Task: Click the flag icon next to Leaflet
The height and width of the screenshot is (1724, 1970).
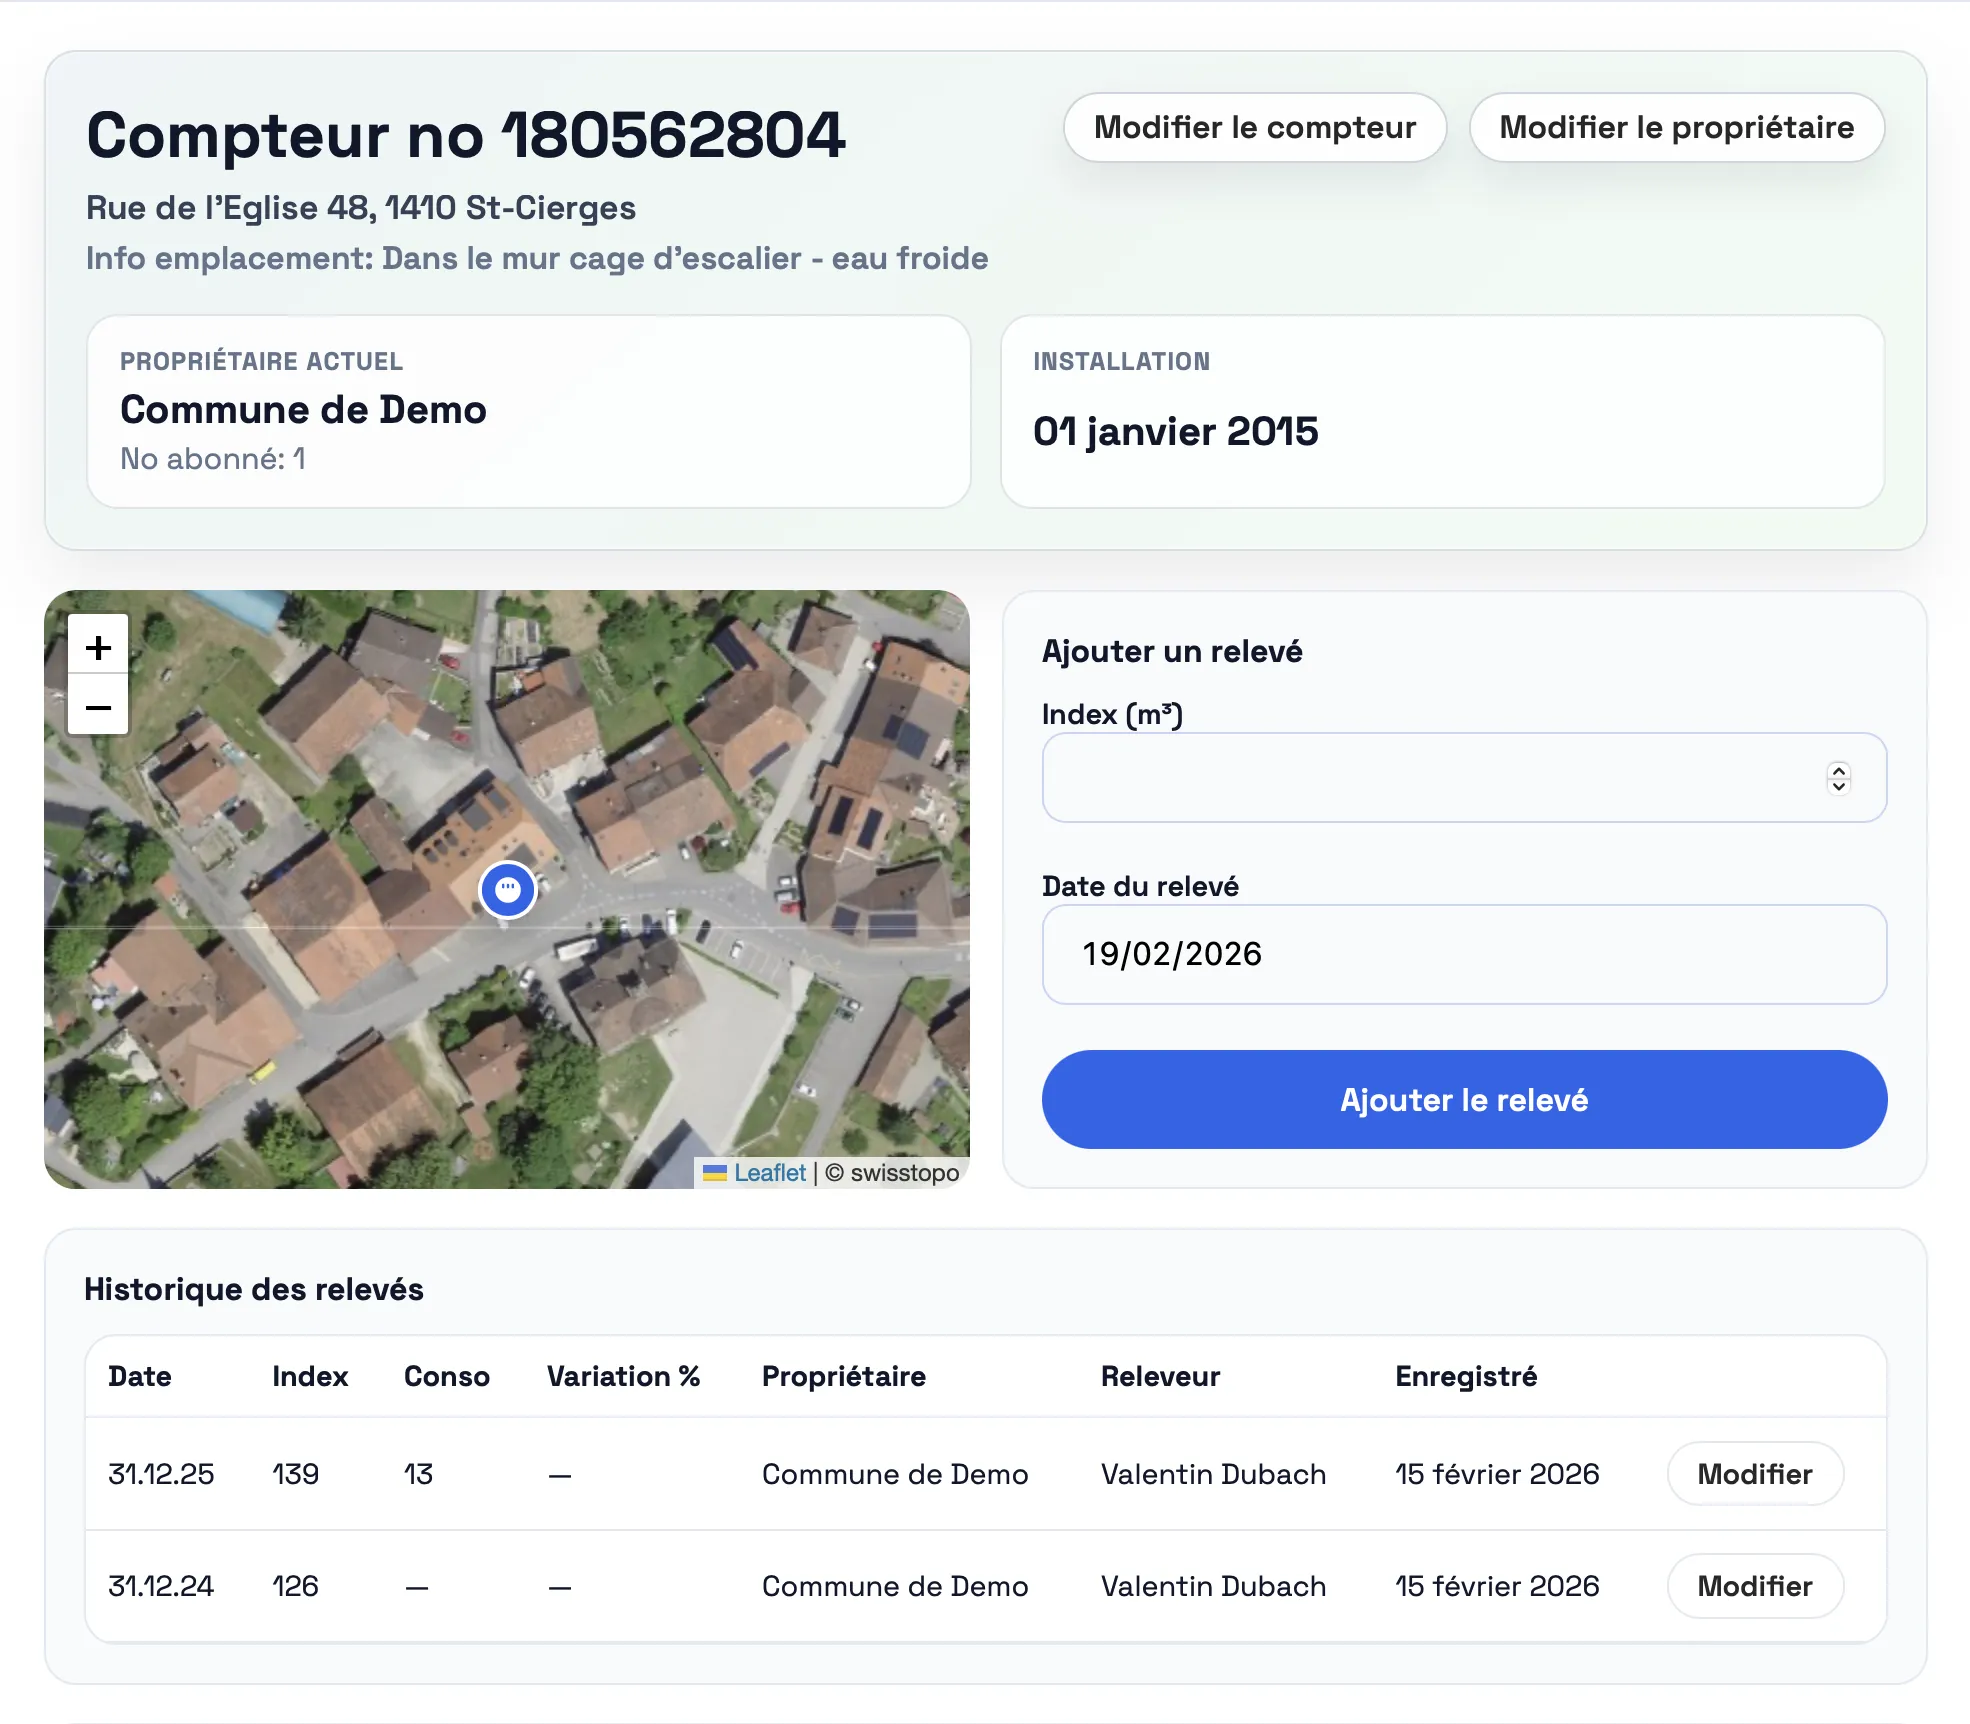Action: click(x=716, y=1172)
